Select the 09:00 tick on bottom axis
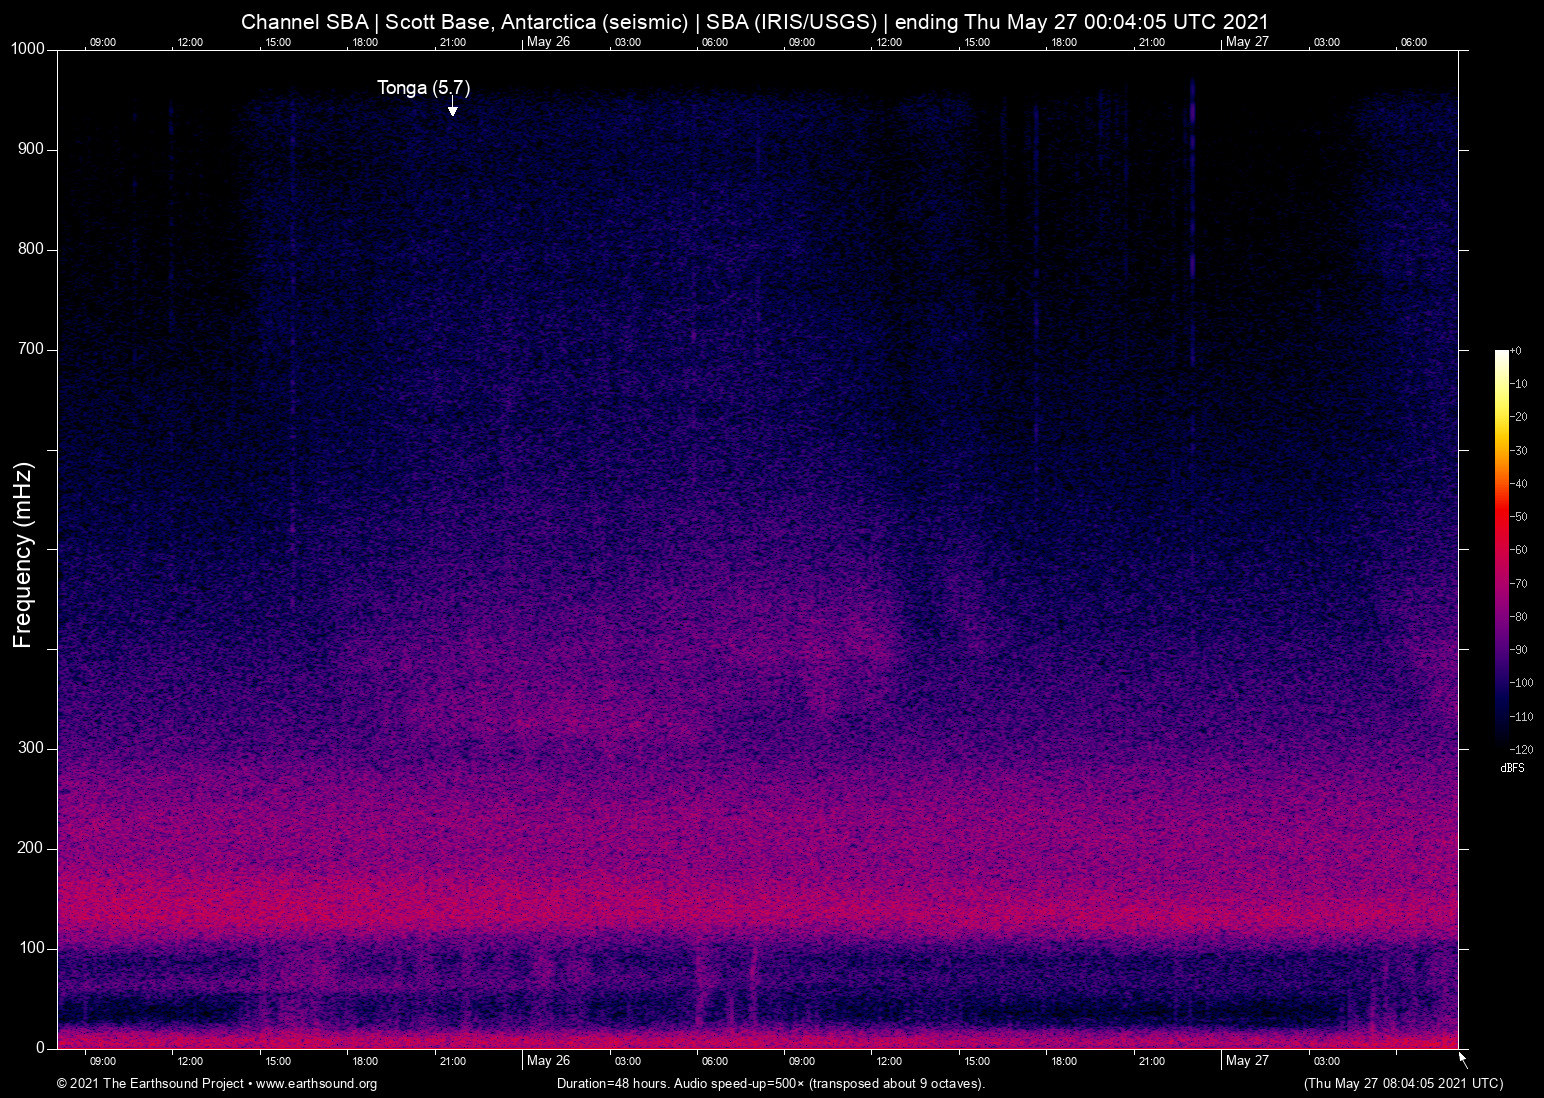 [x=103, y=1061]
